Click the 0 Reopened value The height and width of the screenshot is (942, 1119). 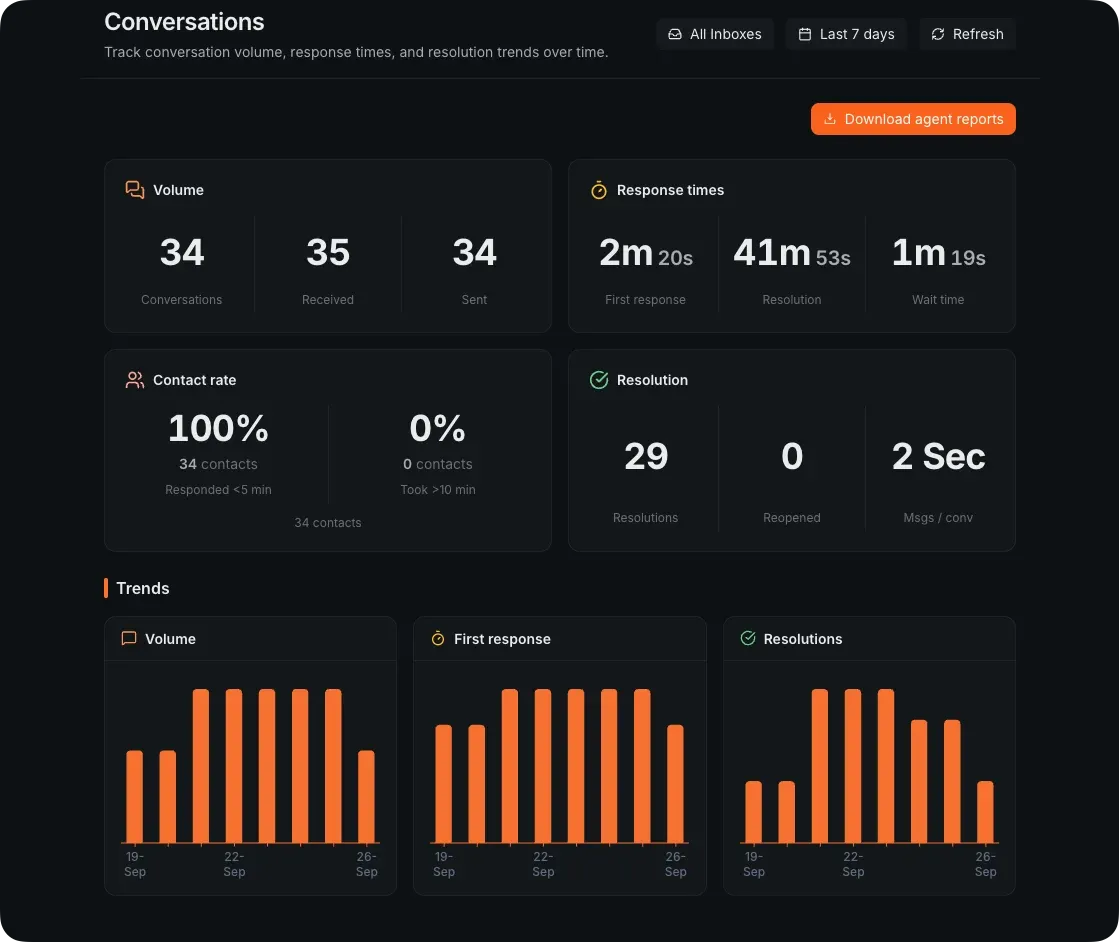[x=792, y=456]
